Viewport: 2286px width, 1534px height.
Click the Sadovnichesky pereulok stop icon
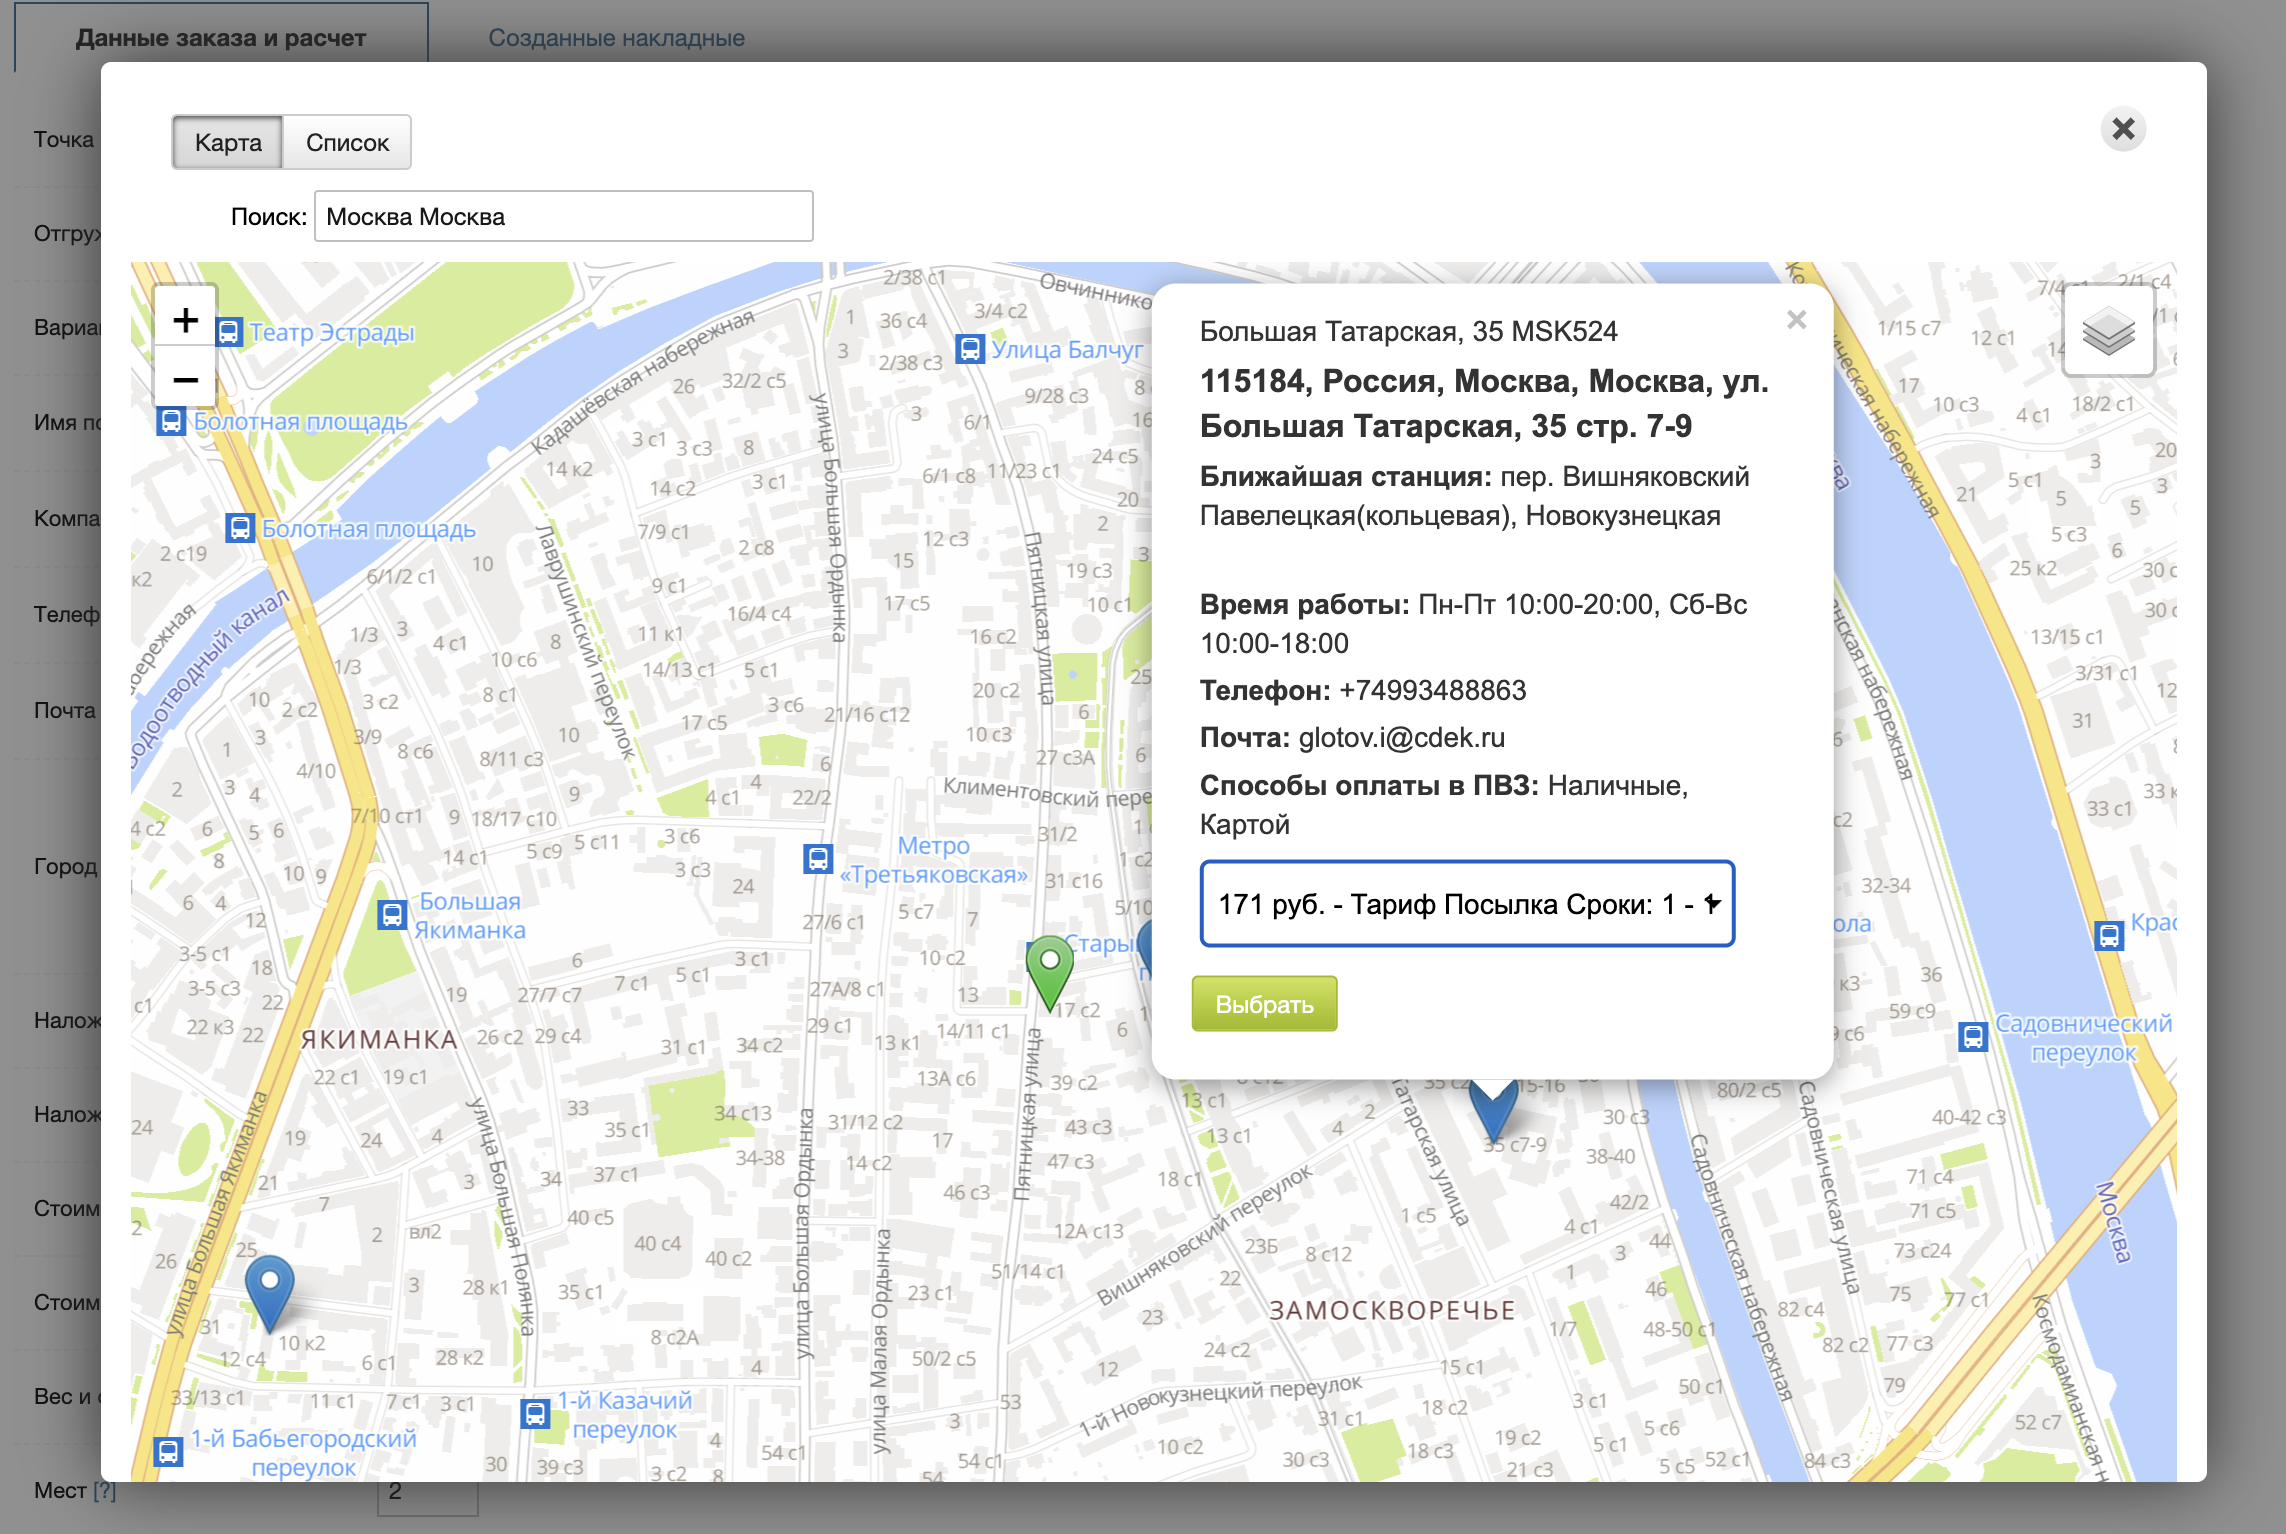[1972, 1036]
